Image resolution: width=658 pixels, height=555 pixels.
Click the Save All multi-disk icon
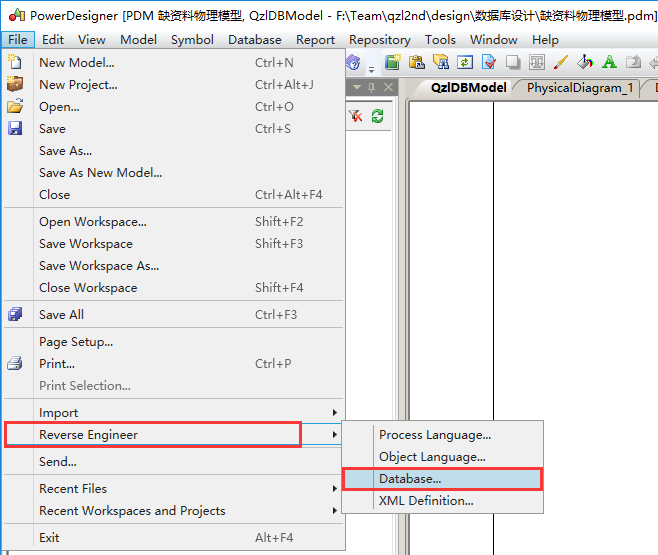15,314
